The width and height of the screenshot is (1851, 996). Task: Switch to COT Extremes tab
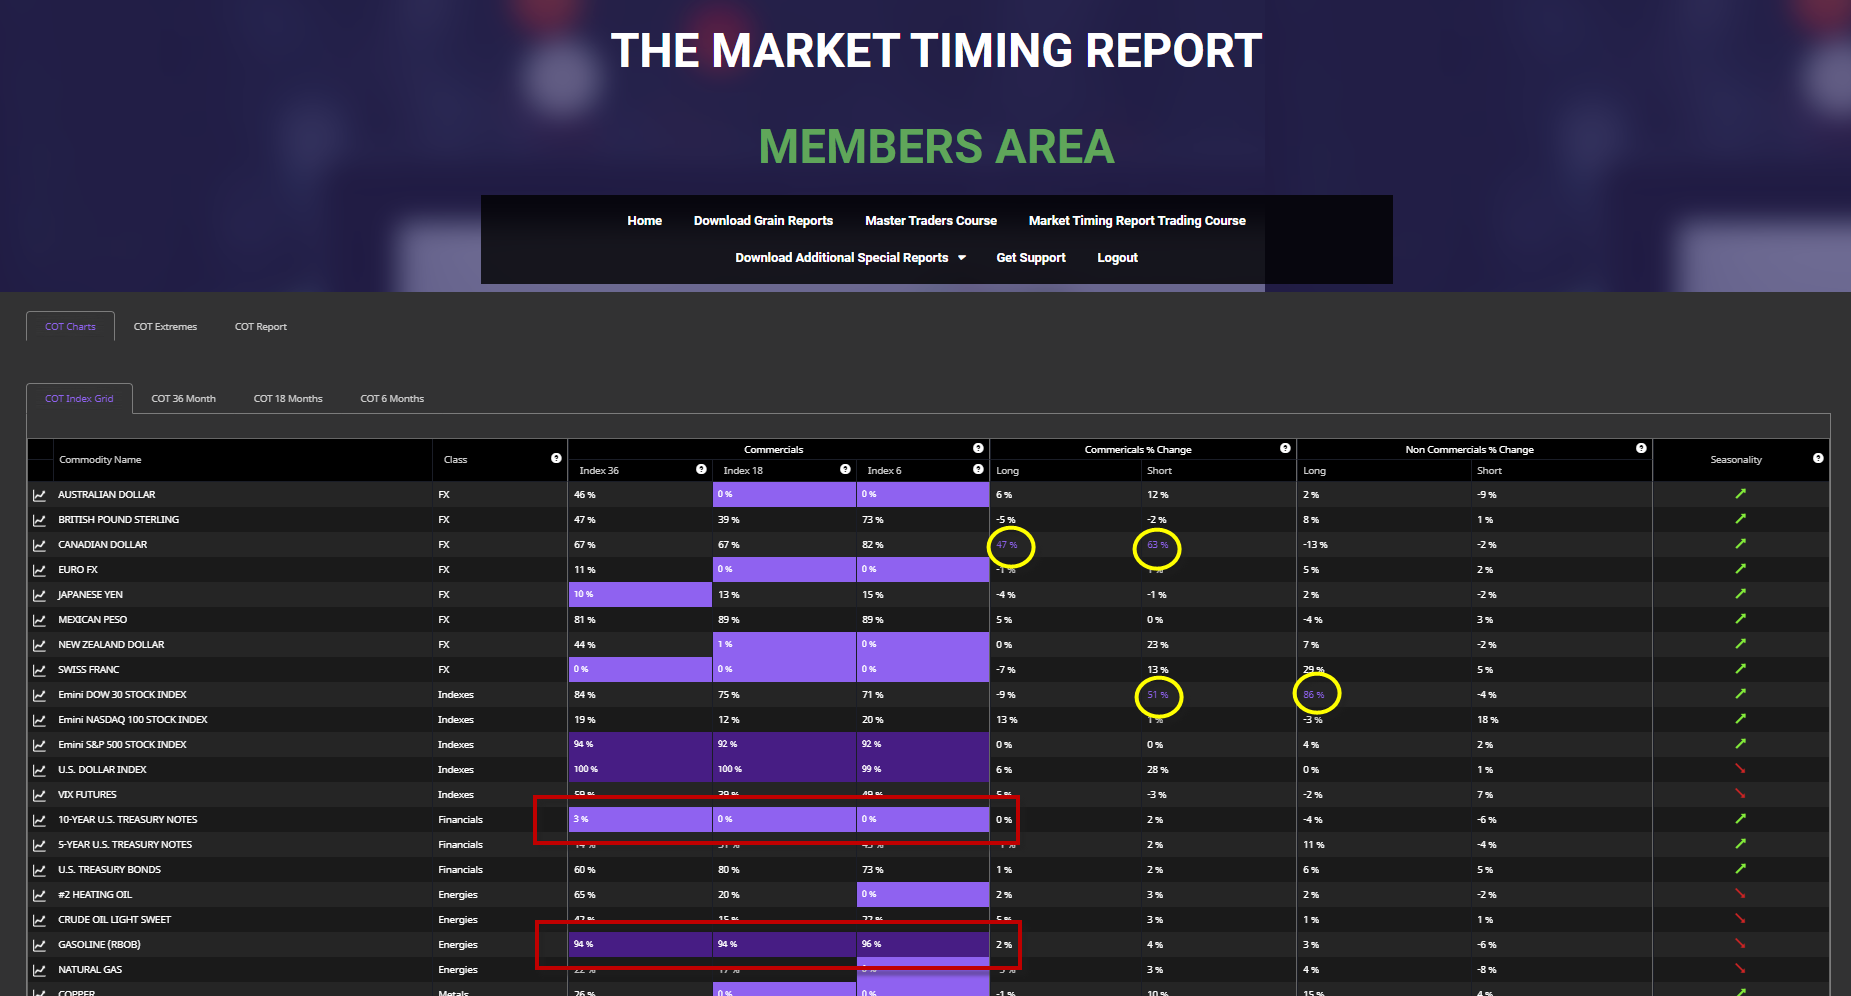coord(165,327)
